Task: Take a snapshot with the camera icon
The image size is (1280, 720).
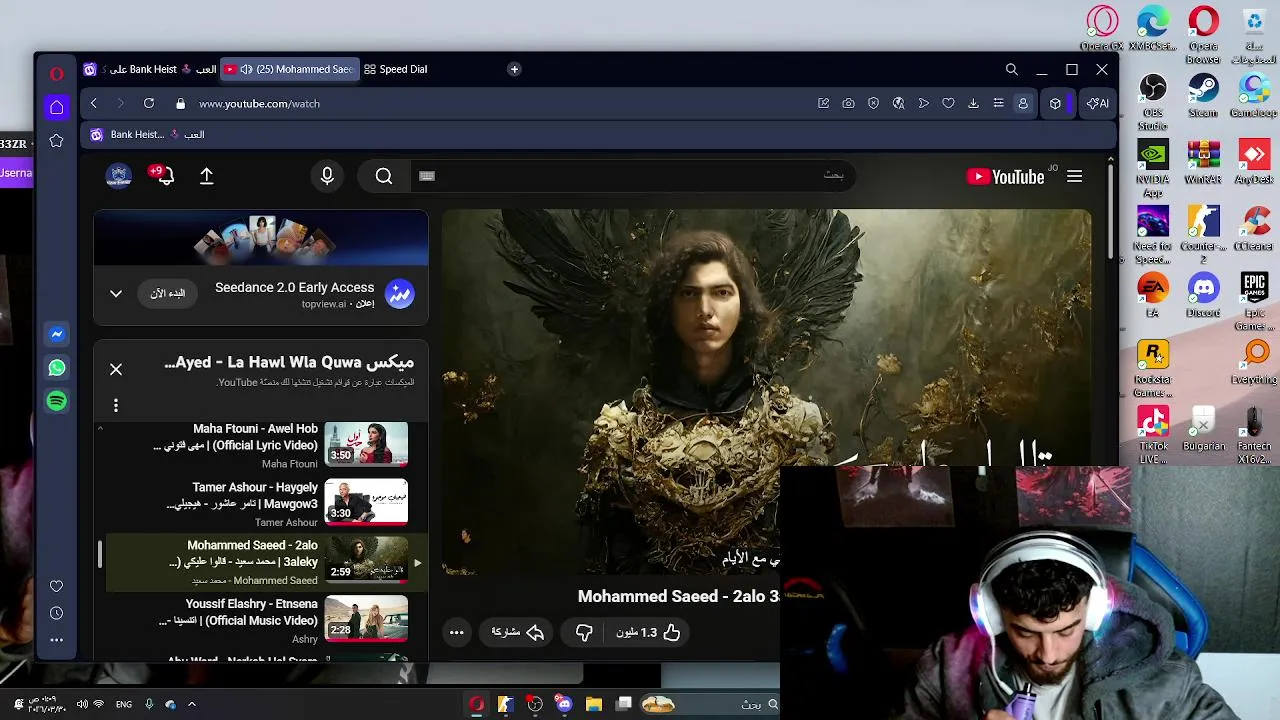Action: coord(849,103)
